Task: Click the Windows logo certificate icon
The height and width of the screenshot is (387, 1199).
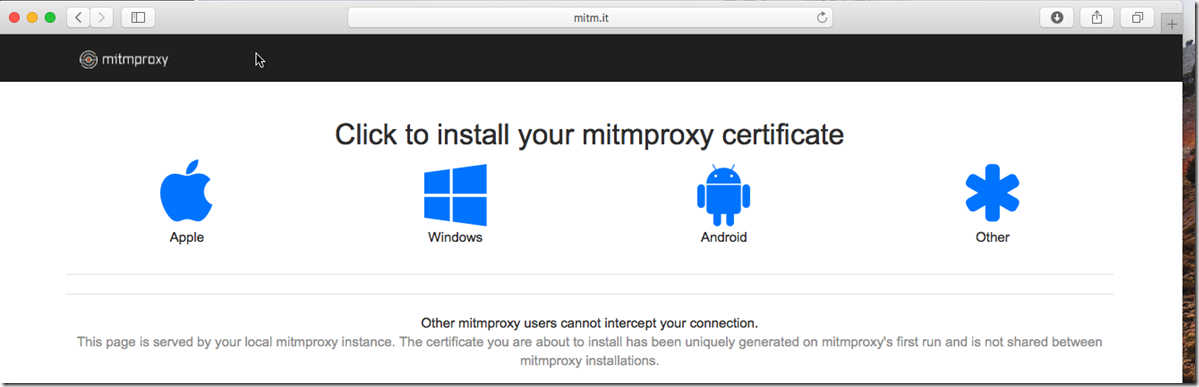Action: pyautogui.click(x=455, y=194)
